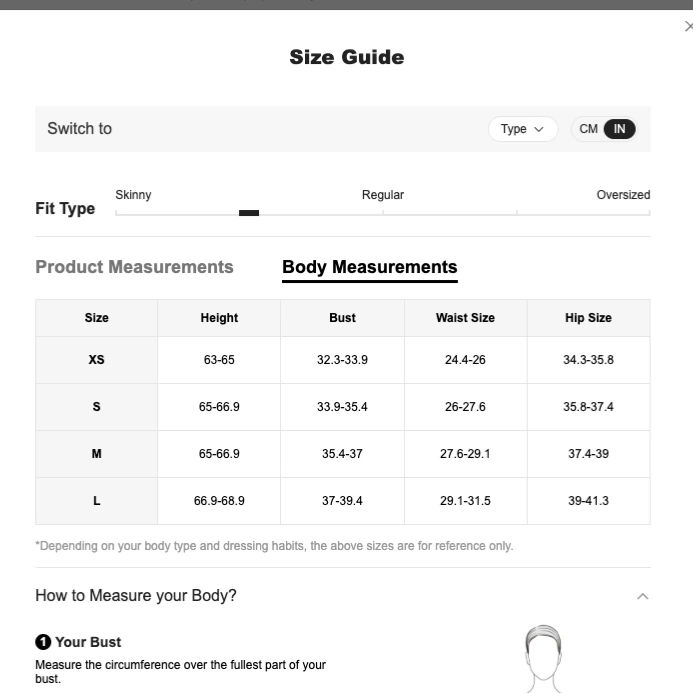Click the body figure illustration
The width and height of the screenshot is (693, 693).
pyautogui.click(x=543, y=659)
